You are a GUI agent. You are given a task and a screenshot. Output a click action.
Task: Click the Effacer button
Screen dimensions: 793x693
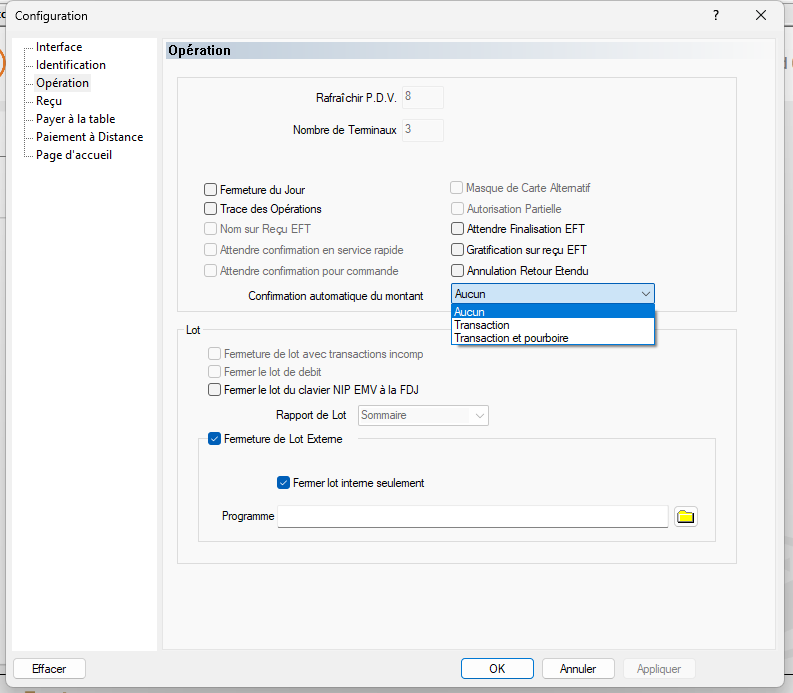click(x=49, y=668)
